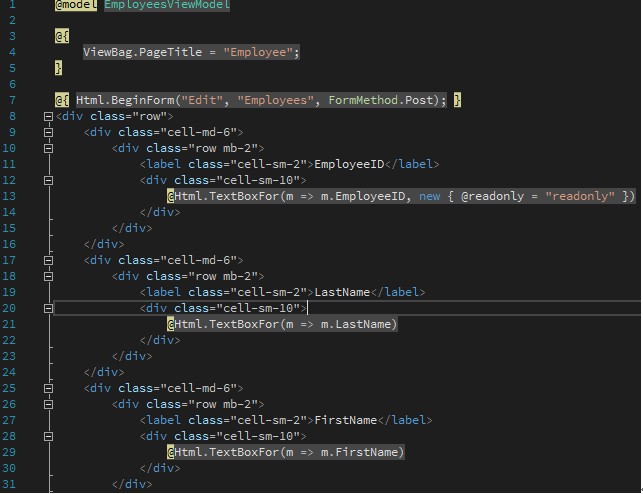This screenshot has width=643, height=494.
Task: Click the closing div tag on line 14
Action: point(160,212)
